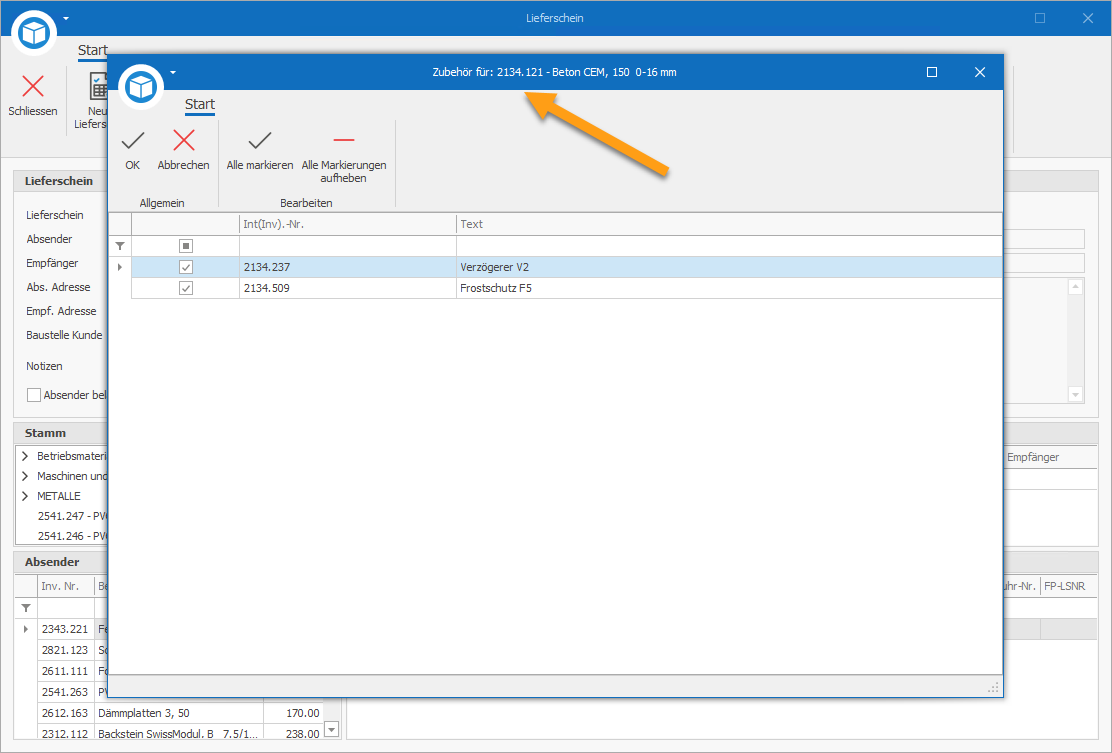Select the METALLE tree label
This screenshot has width=1112, height=753.
[59, 496]
